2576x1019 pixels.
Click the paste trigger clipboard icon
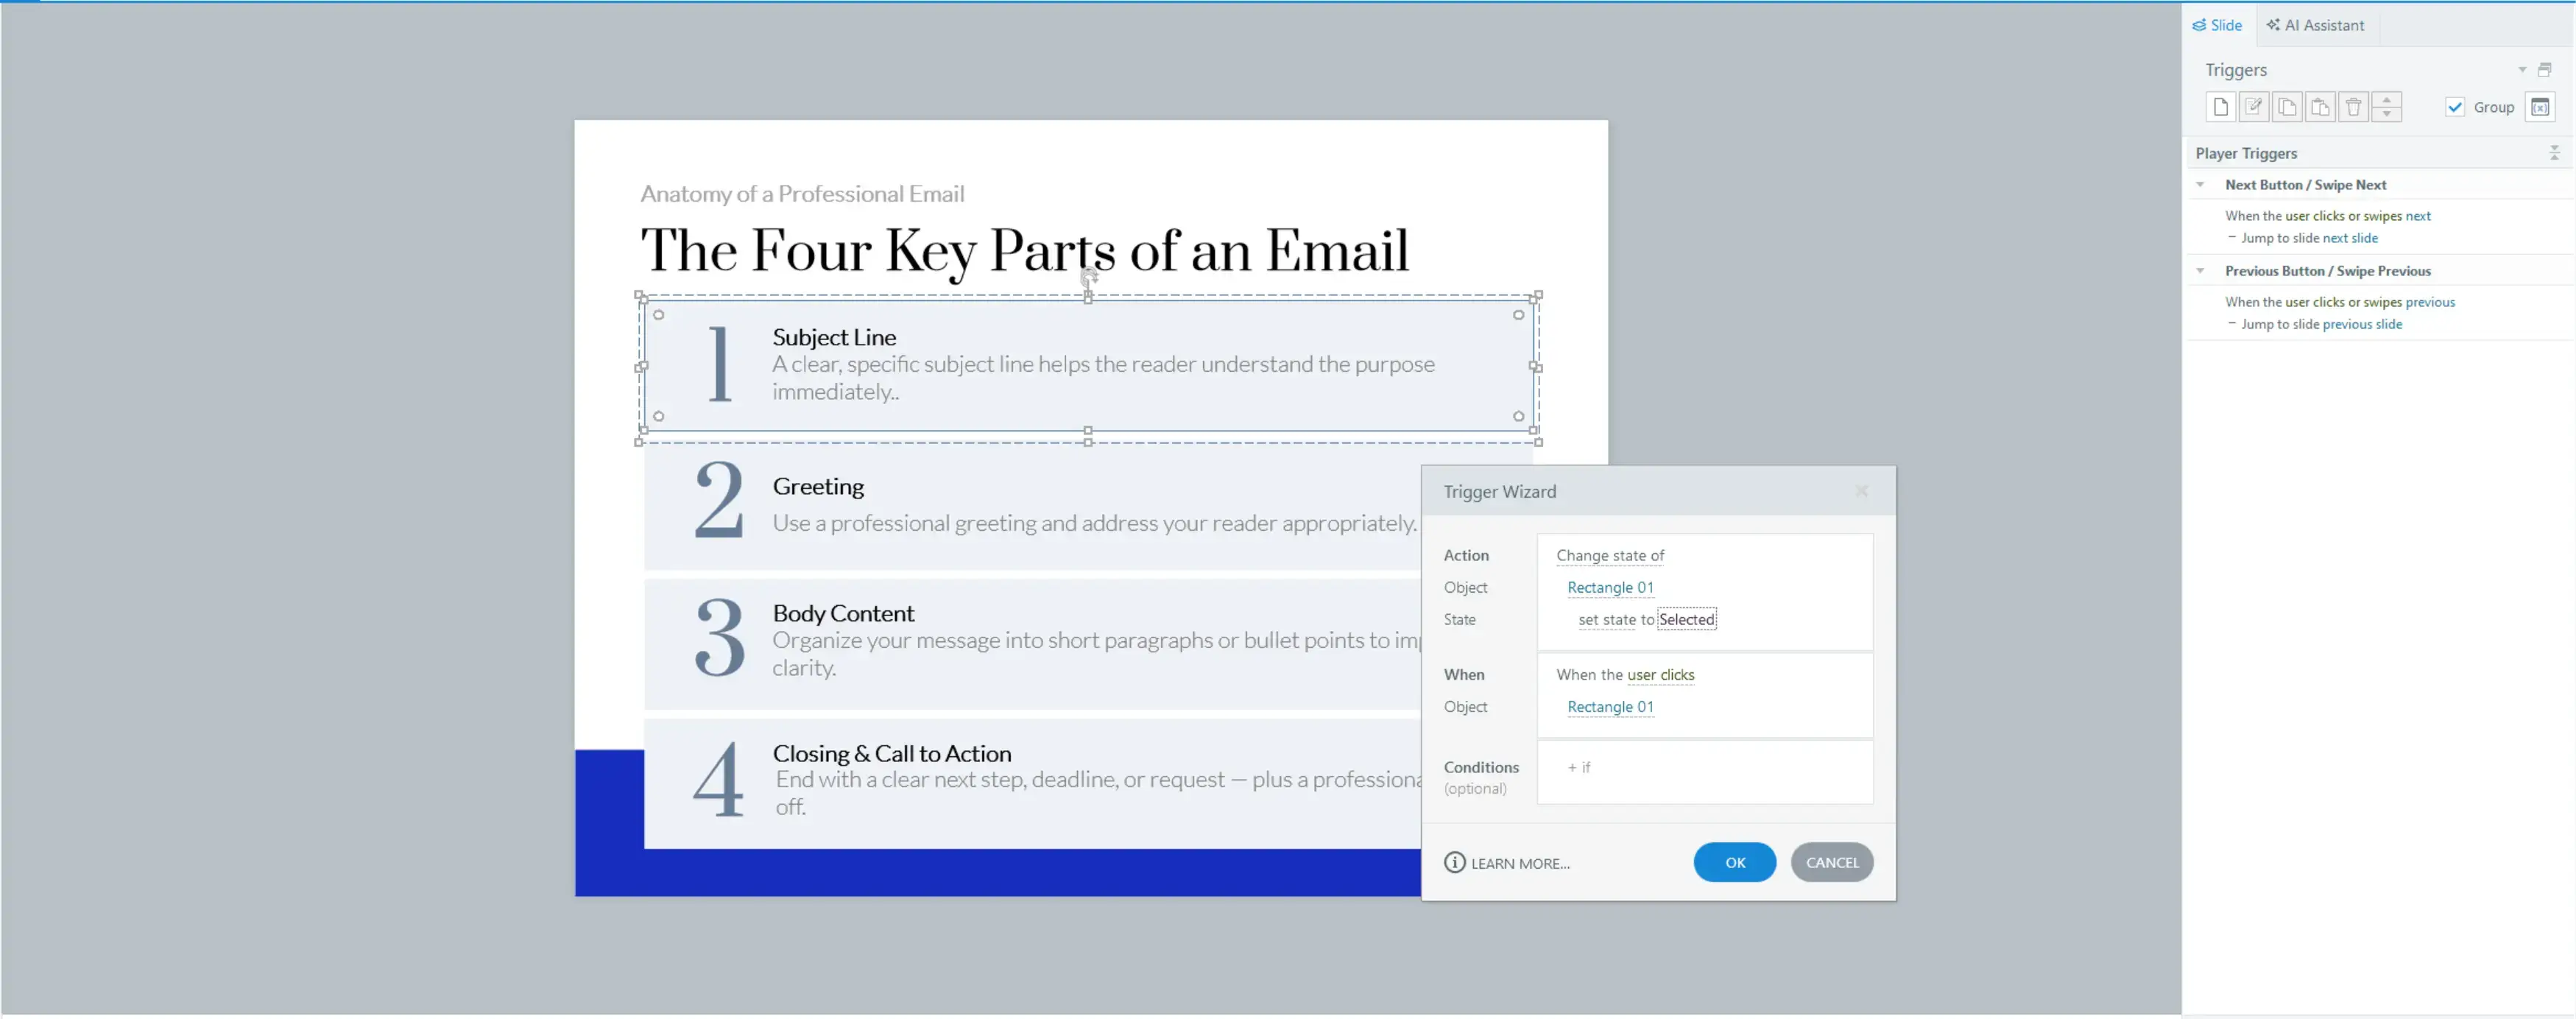pyautogui.click(x=2320, y=107)
